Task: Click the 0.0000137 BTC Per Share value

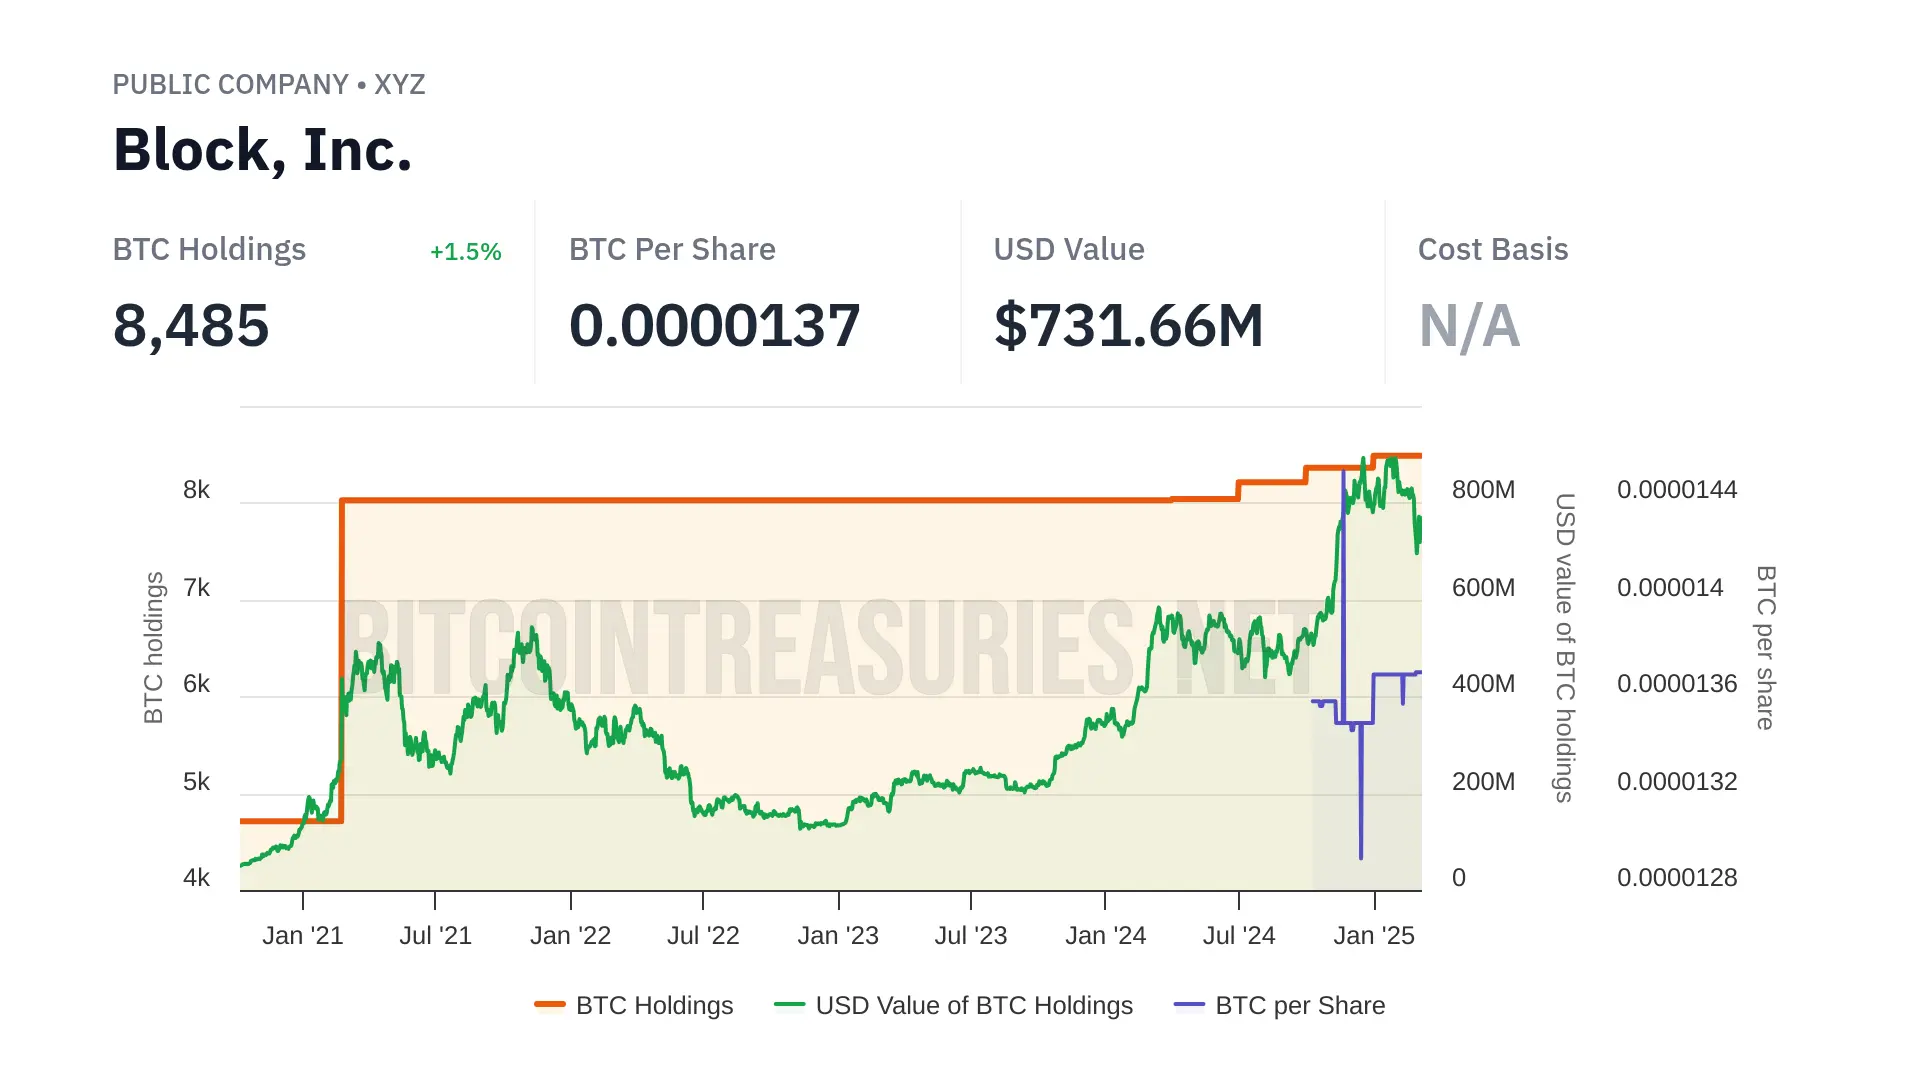Action: coord(714,326)
